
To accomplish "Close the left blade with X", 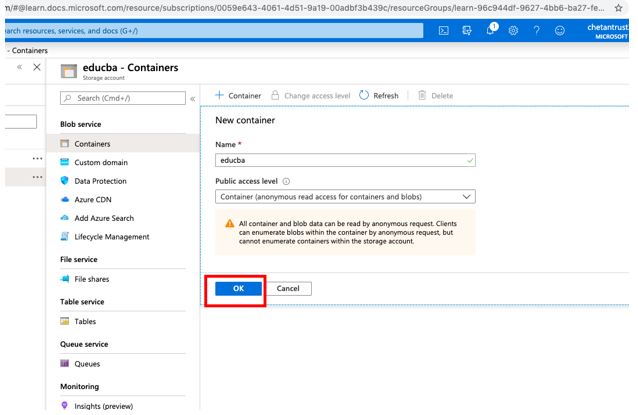I will [37, 67].
